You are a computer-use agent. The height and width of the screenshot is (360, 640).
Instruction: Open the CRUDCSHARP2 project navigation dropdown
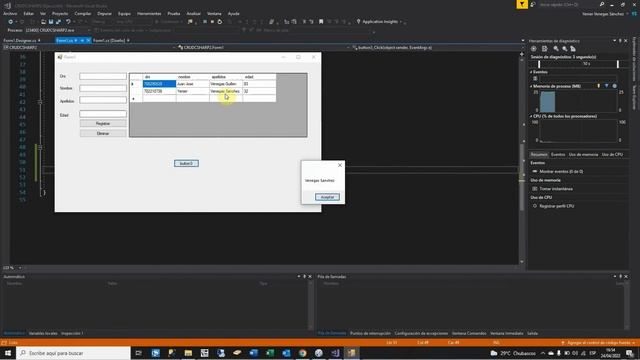click(x=89, y=47)
